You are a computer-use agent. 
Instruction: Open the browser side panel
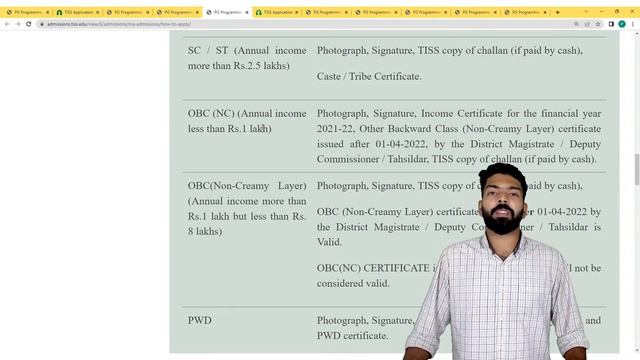click(x=611, y=24)
